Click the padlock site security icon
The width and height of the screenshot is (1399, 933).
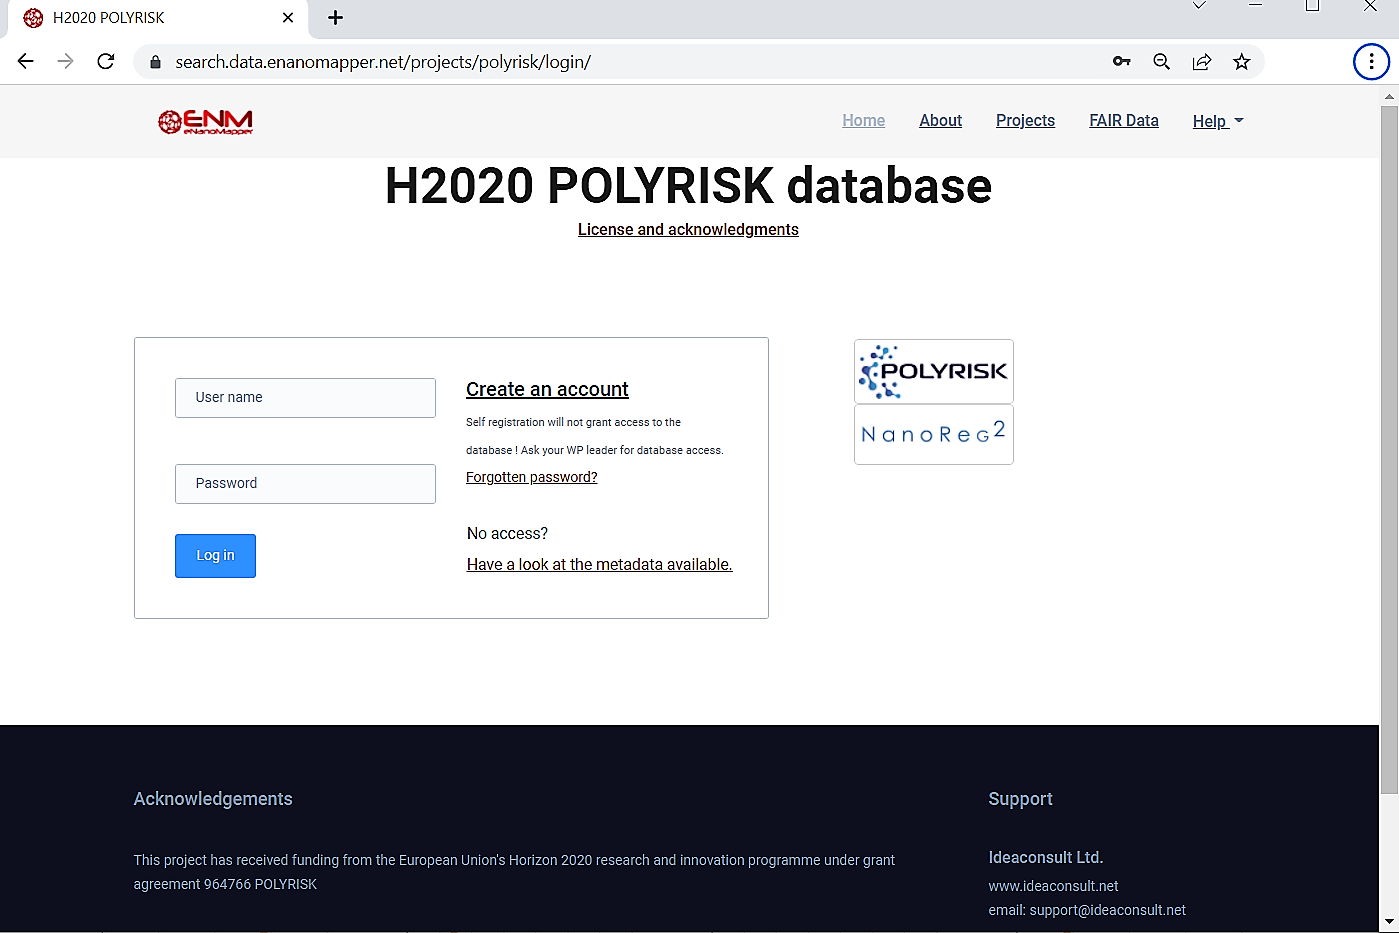click(x=155, y=62)
